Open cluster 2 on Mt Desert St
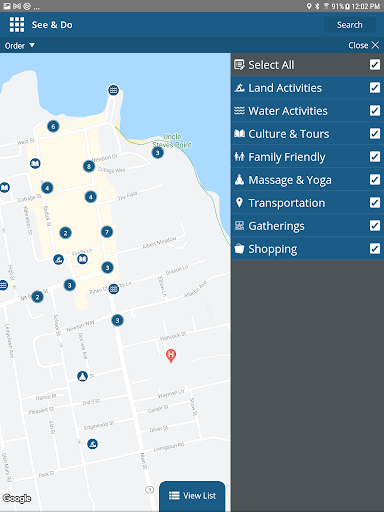 pos(37,297)
